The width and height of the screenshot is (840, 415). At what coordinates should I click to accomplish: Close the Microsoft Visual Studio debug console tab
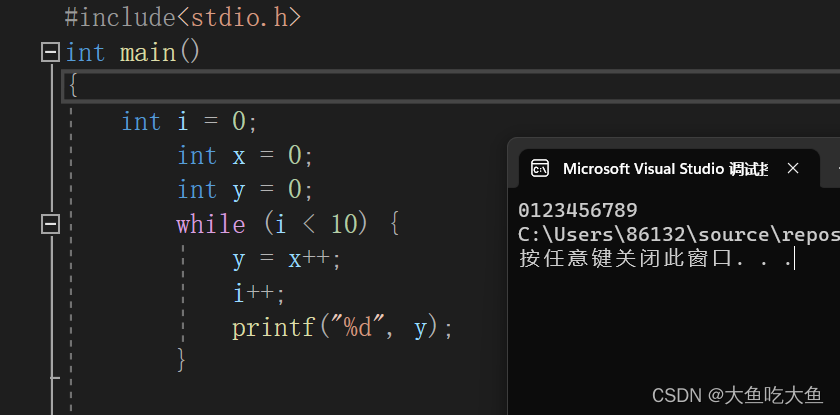(x=793, y=169)
